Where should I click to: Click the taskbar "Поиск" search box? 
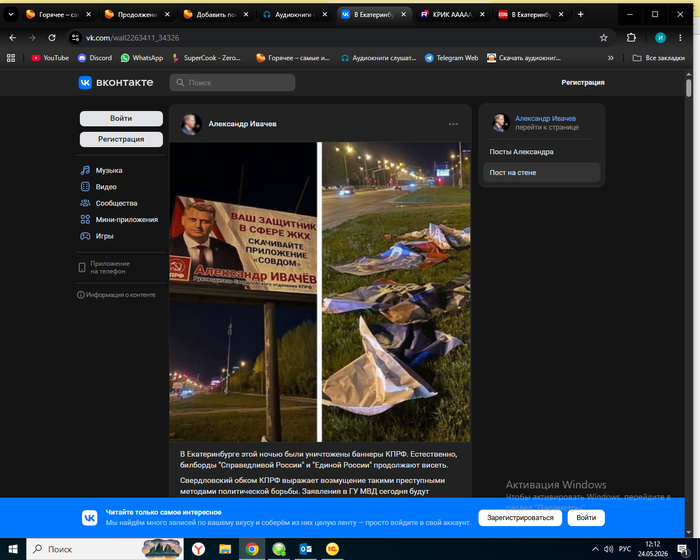pos(105,549)
